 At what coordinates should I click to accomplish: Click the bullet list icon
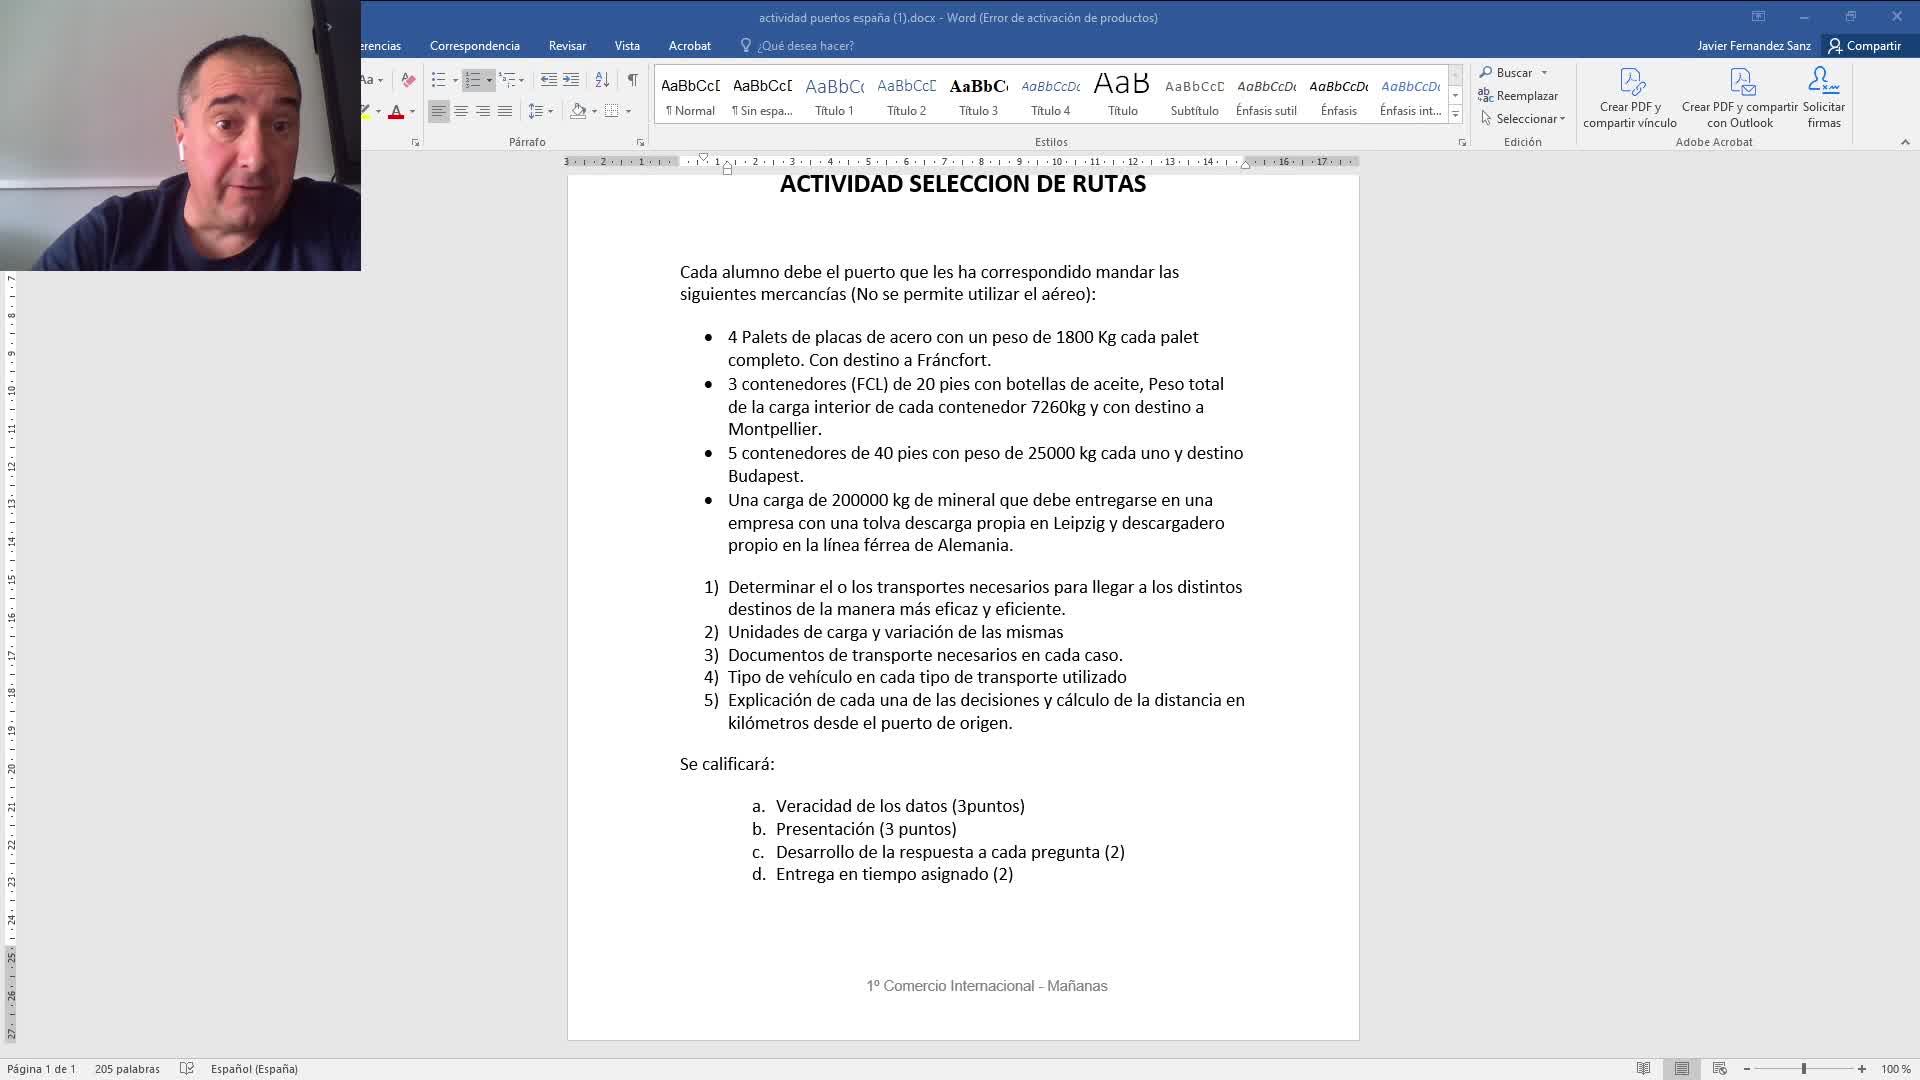coord(438,79)
